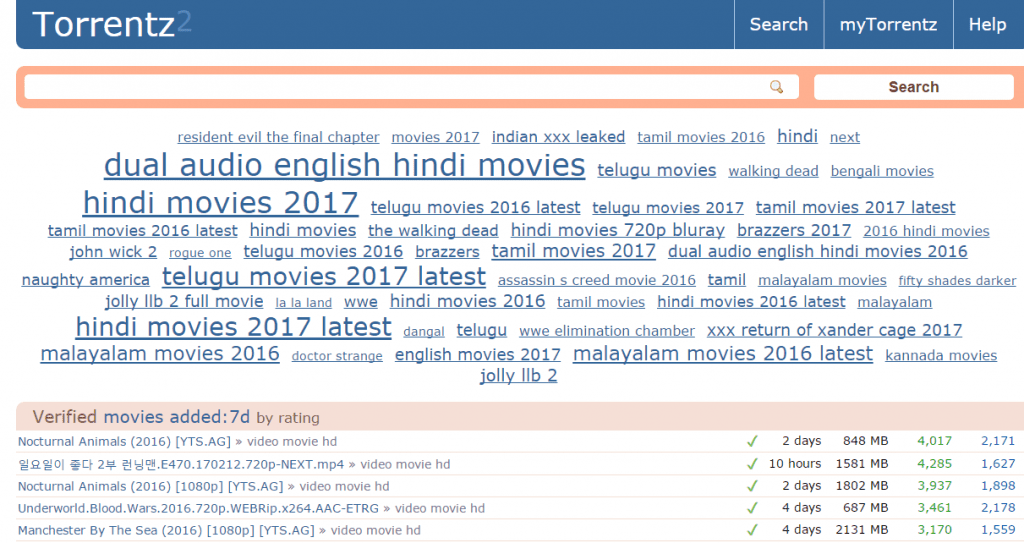This screenshot has width=1024, height=543.
Task: Open the '2016 hindi movies' tag
Action: 926,231
